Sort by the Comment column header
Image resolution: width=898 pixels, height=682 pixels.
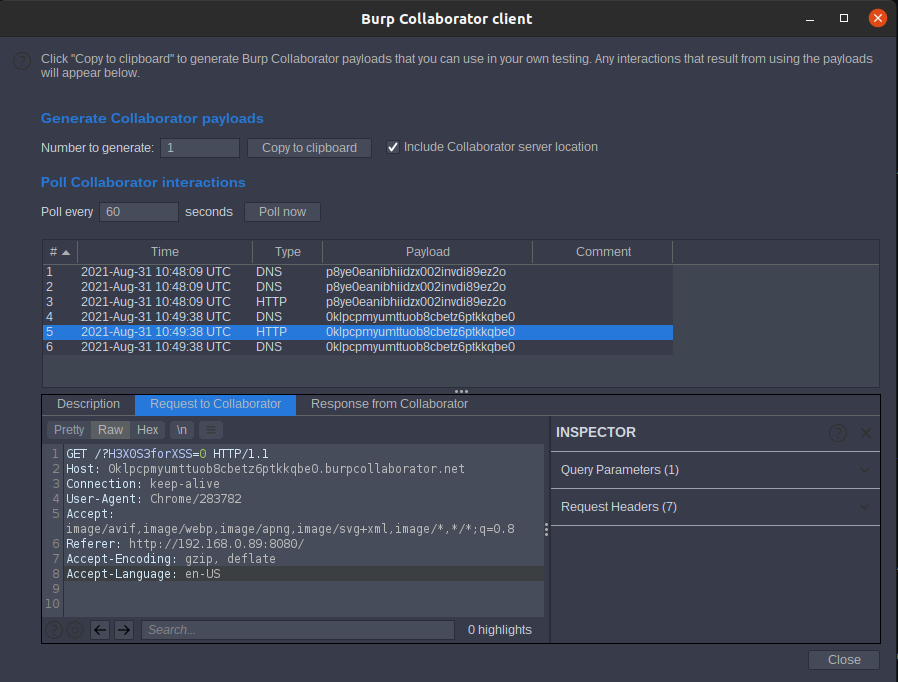tap(603, 252)
